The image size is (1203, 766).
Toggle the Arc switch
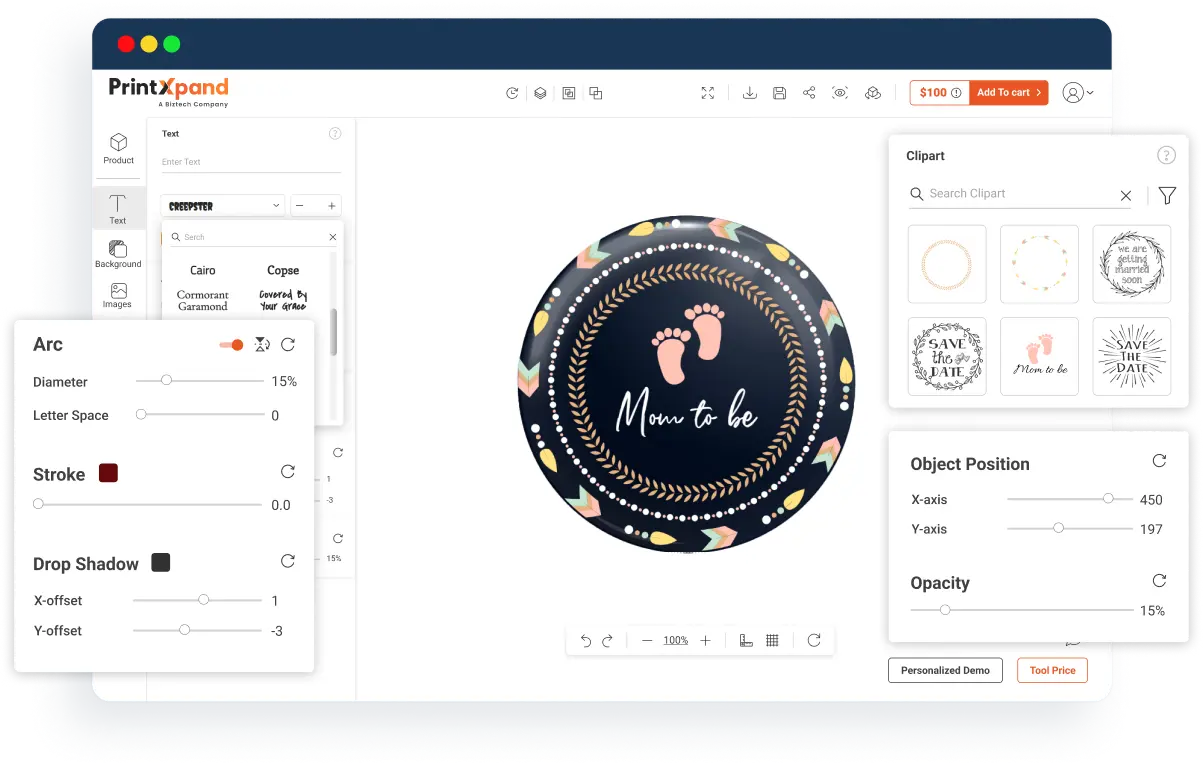tap(232, 345)
